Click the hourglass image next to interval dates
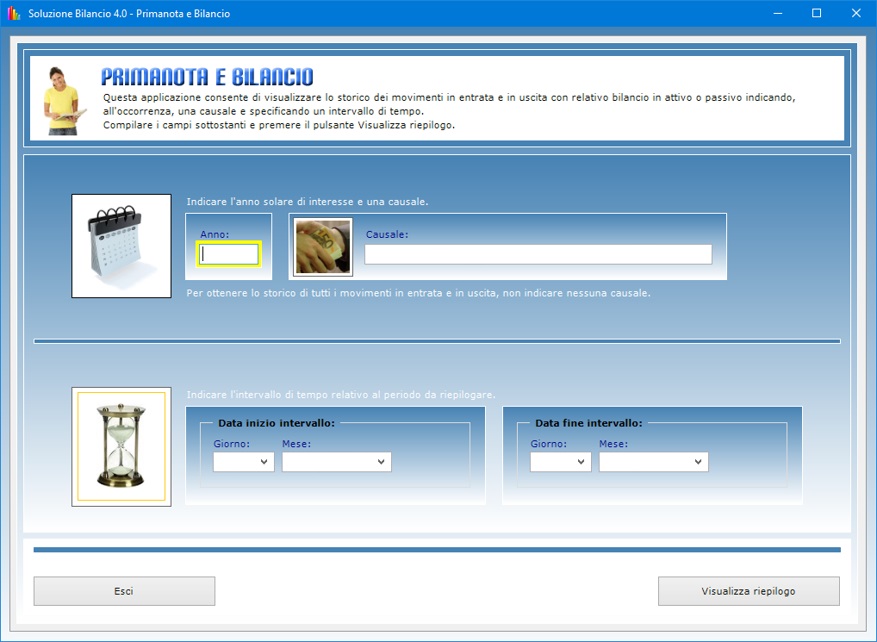Screen dimensions: 877x642 tap(121, 447)
